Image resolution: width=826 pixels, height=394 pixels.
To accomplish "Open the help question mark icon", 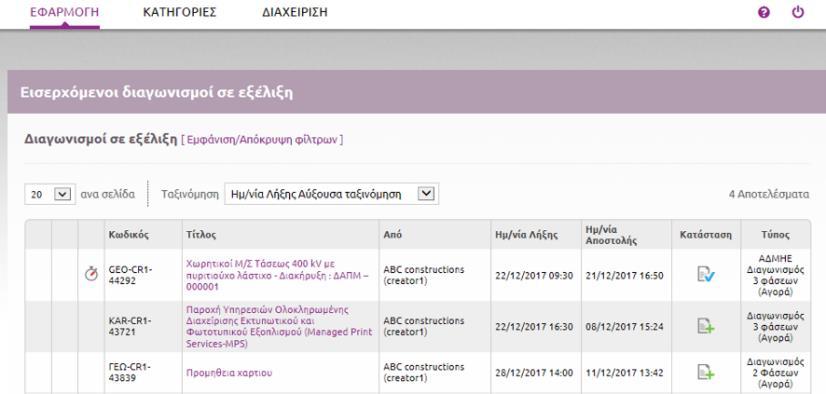I will (x=763, y=13).
